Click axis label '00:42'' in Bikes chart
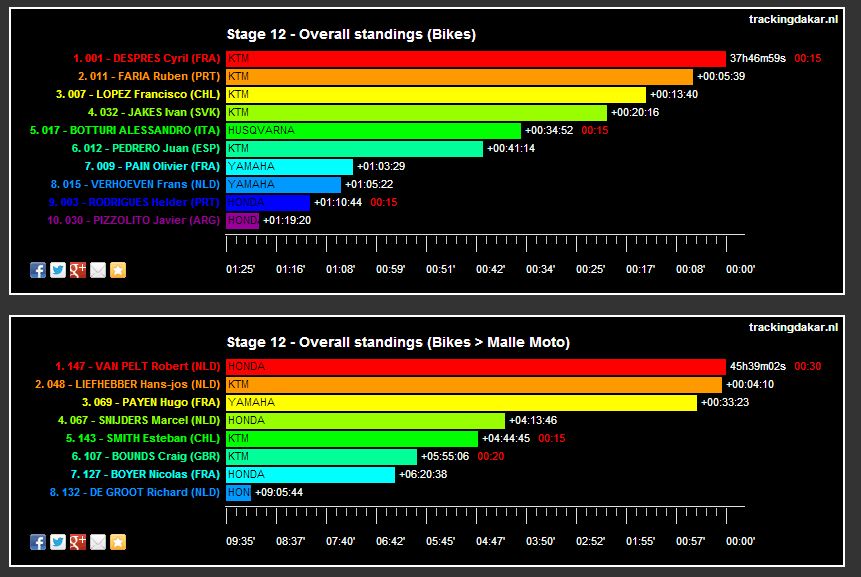The height and width of the screenshot is (577, 861). [x=490, y=269]
